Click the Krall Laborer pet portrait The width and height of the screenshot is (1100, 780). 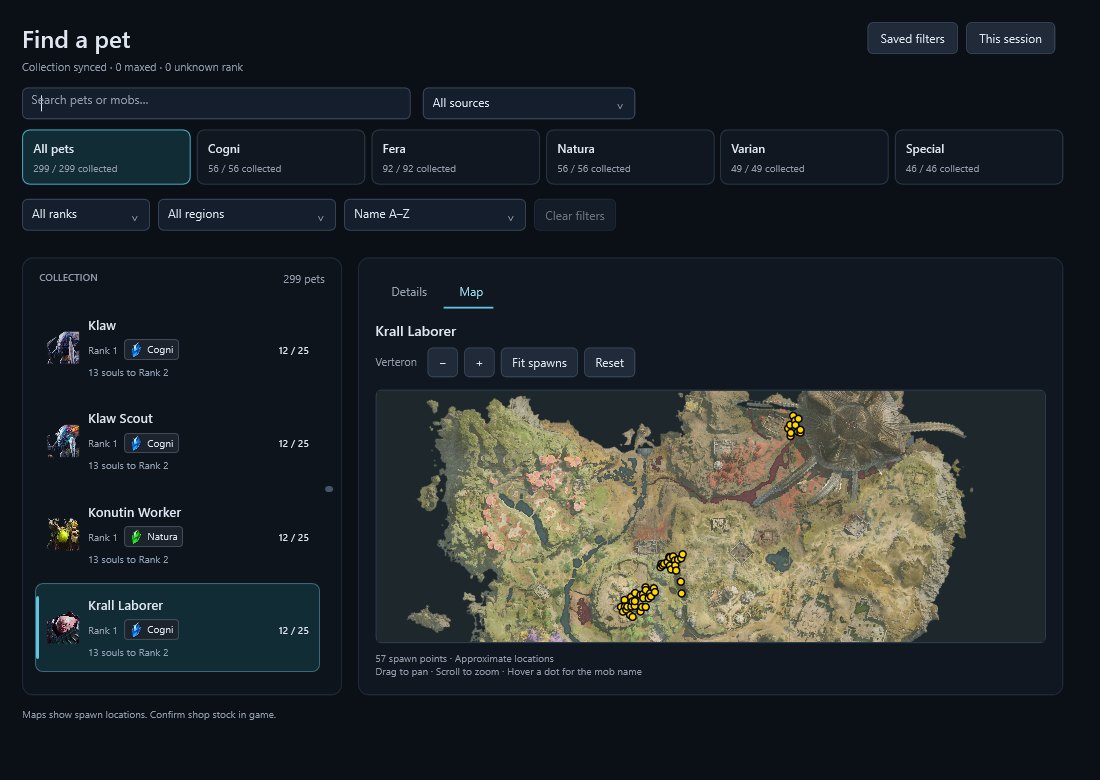coord(63,628)
